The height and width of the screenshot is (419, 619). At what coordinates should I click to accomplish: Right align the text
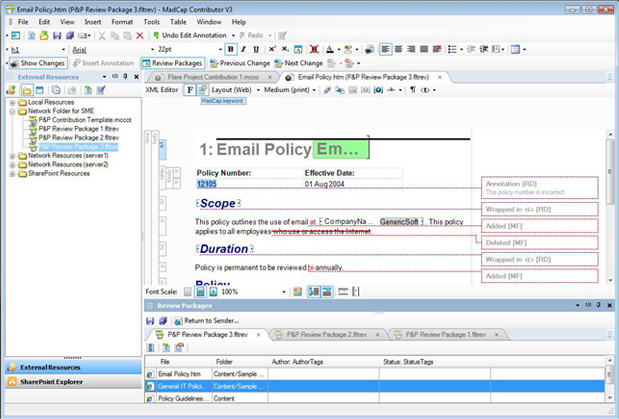pos(411,49)
